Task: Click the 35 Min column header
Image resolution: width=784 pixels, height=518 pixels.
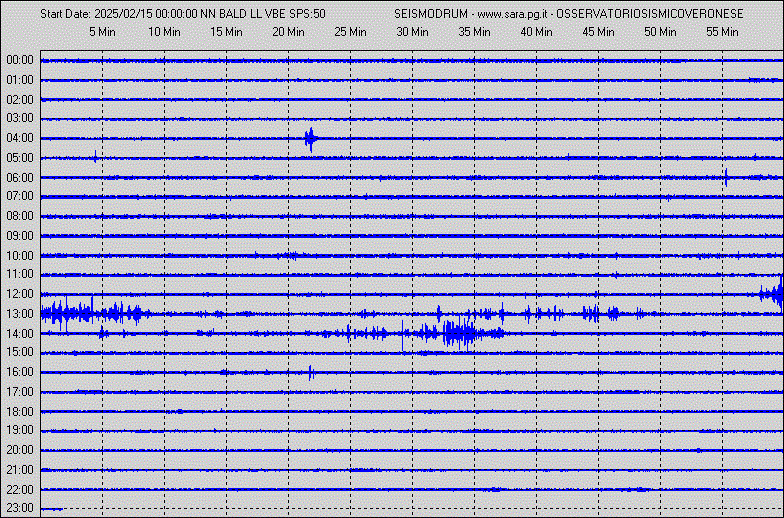Action: click(474, 32)
